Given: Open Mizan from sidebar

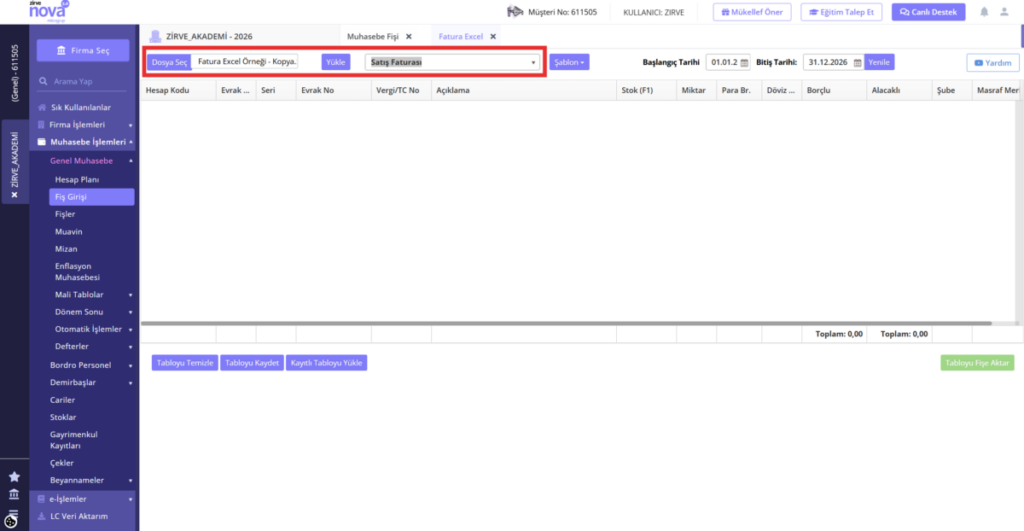Looking at the screenshot, I should point(66,249).
